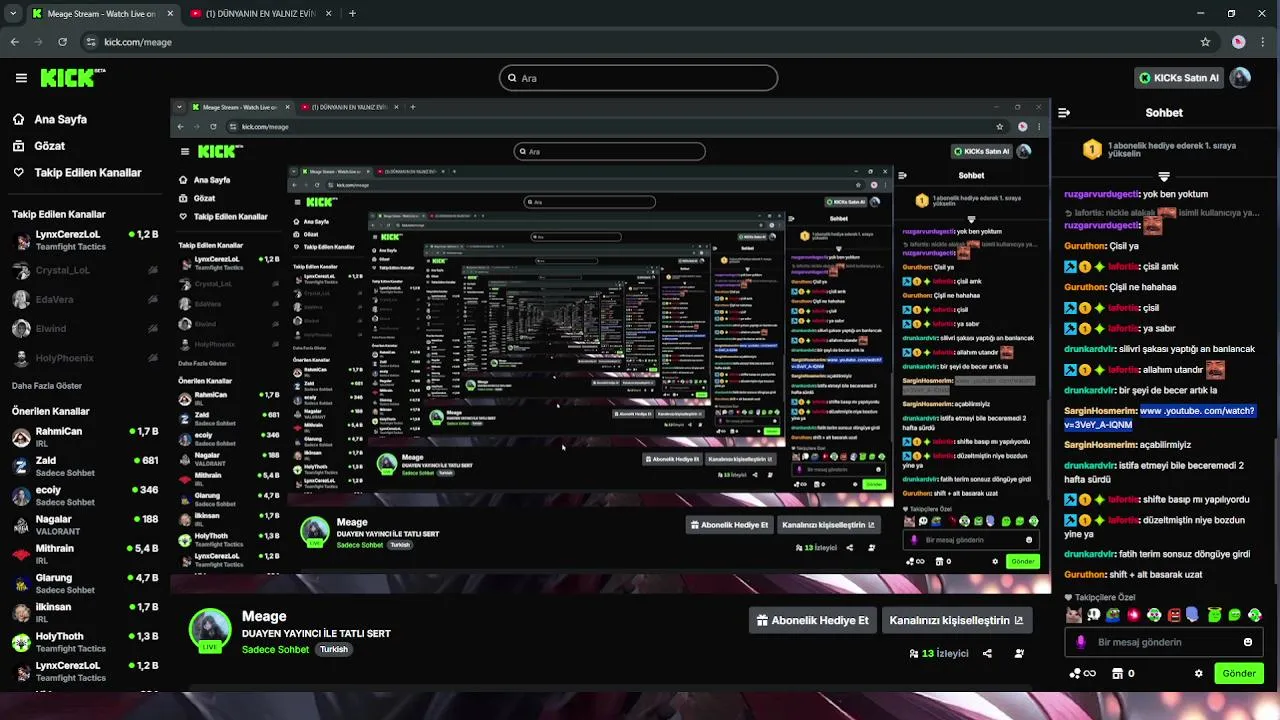Screen dimensions: 1280x720
Task: Click KICKs Satın Al button
Action: pyautogui.click(x=1180, y=78)
